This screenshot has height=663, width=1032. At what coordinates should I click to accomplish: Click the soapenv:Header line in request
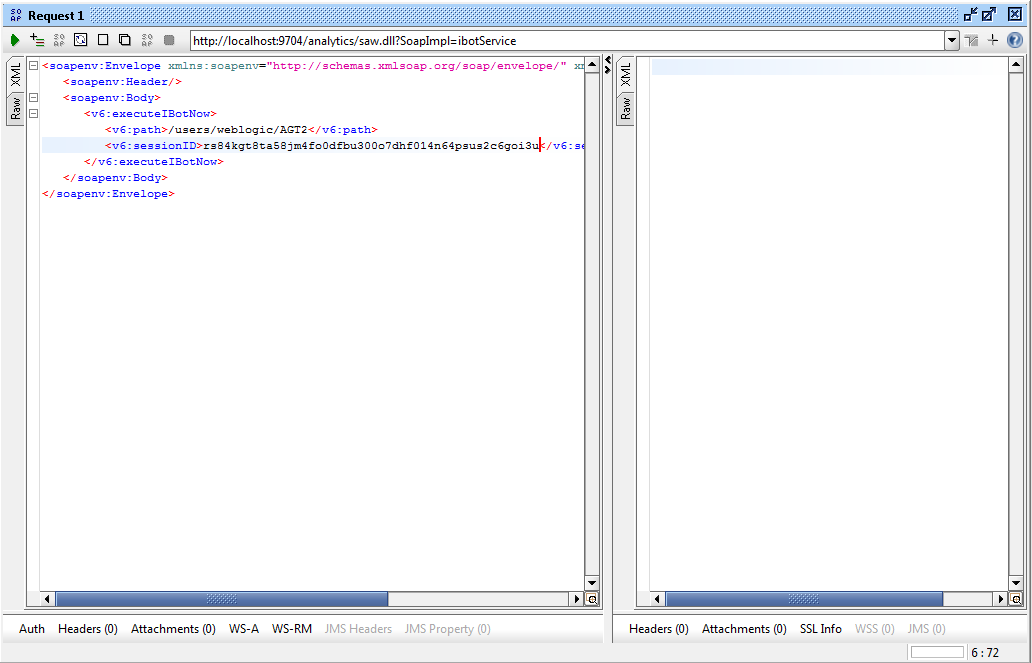coord(122,82)
